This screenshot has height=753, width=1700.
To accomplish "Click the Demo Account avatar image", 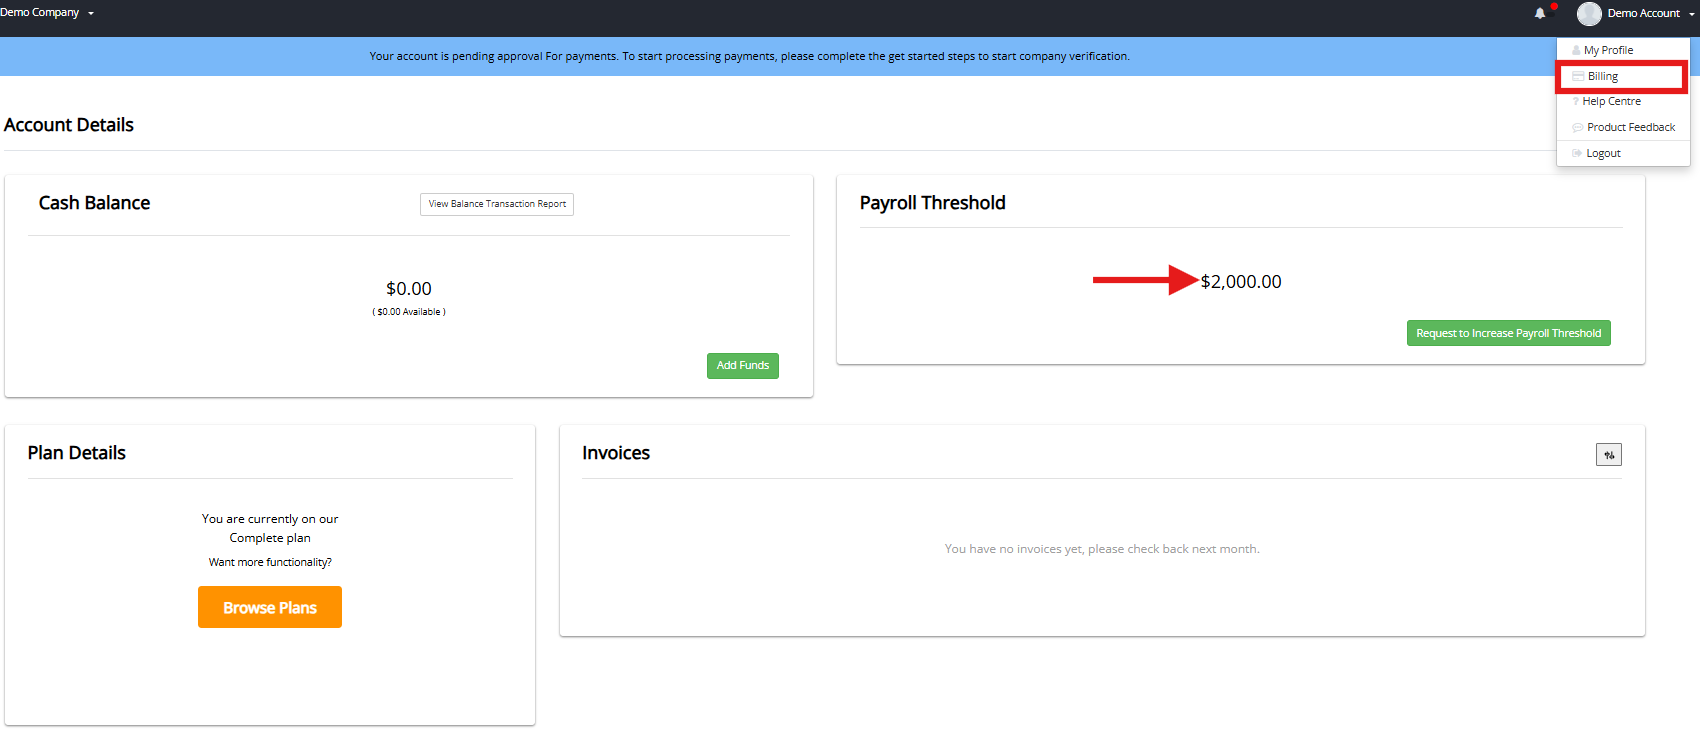I will tap(1589, 14).
